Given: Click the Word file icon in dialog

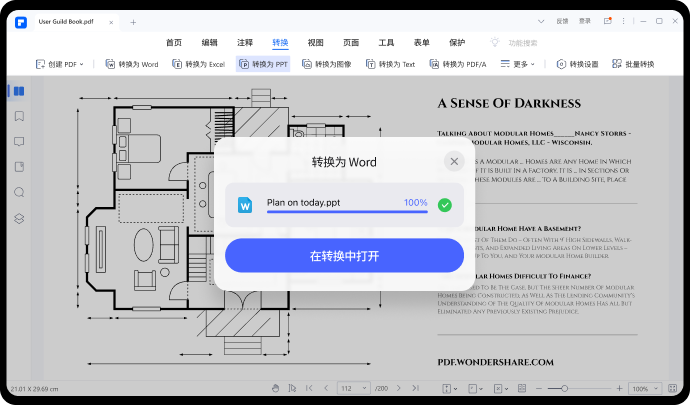Looking at the screenshot, I should click(245, 205).
